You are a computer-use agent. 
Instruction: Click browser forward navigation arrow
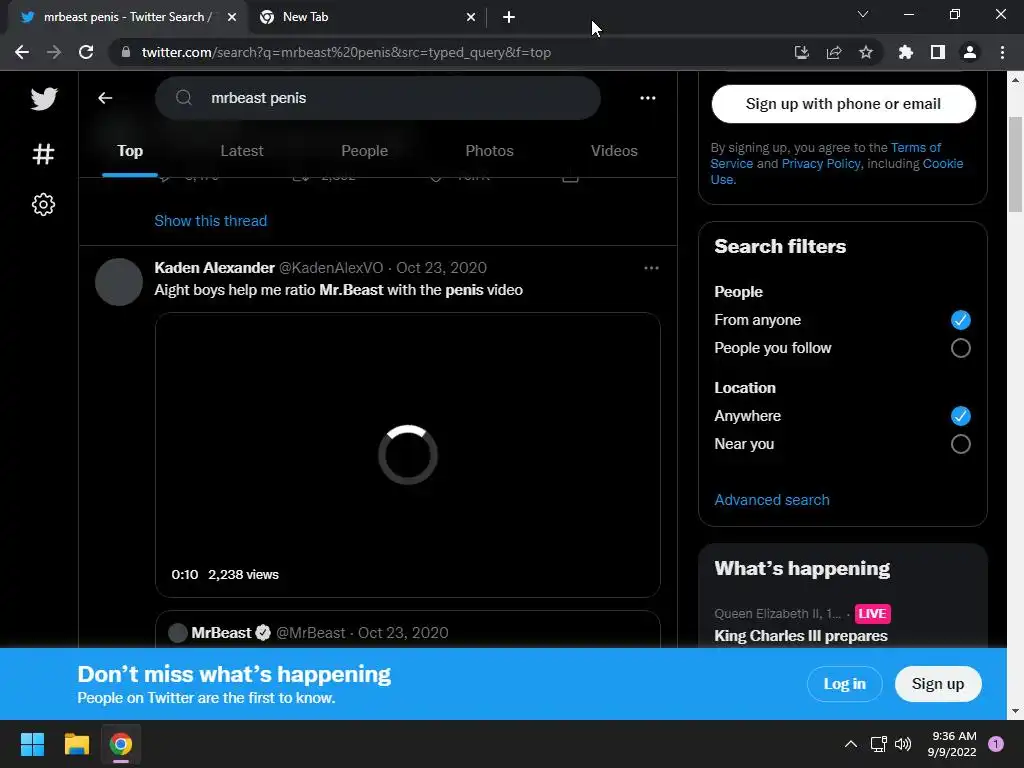click(54, 52)
